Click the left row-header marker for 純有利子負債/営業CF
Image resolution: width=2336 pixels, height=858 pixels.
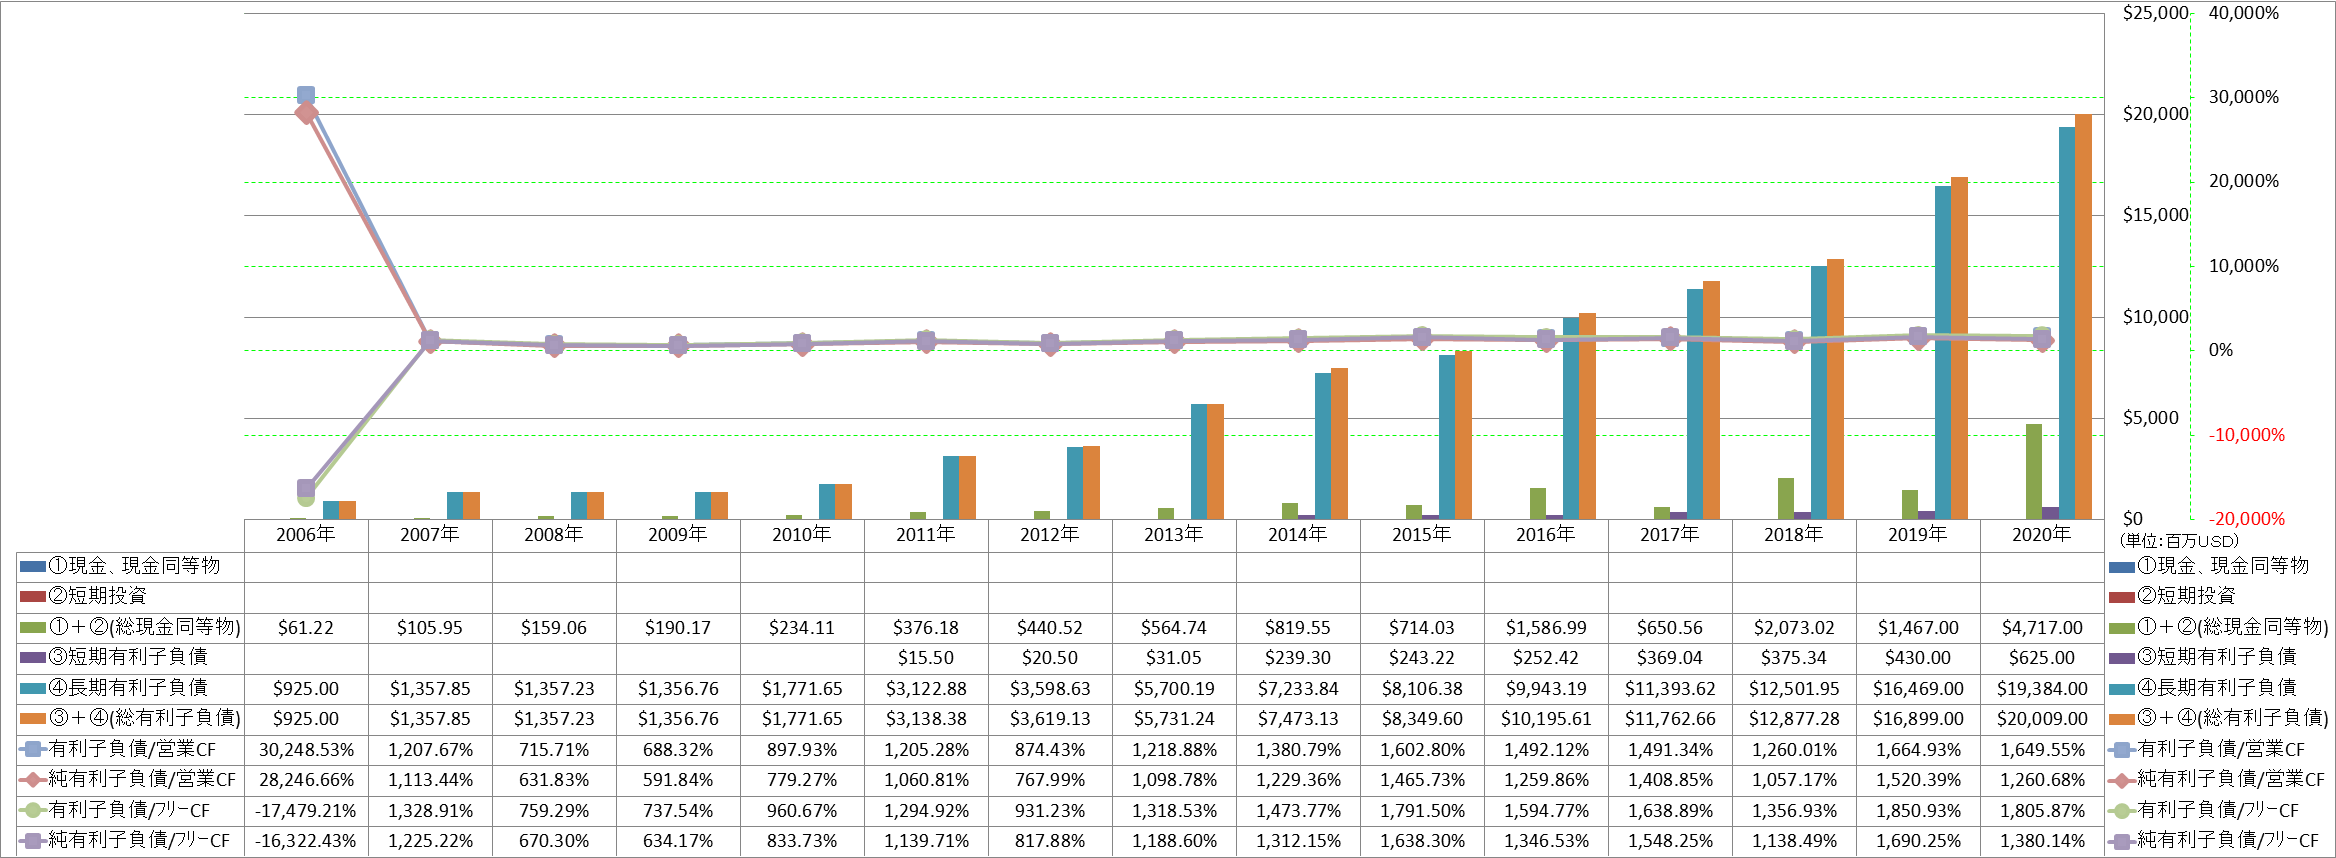[x=33, y=779]
